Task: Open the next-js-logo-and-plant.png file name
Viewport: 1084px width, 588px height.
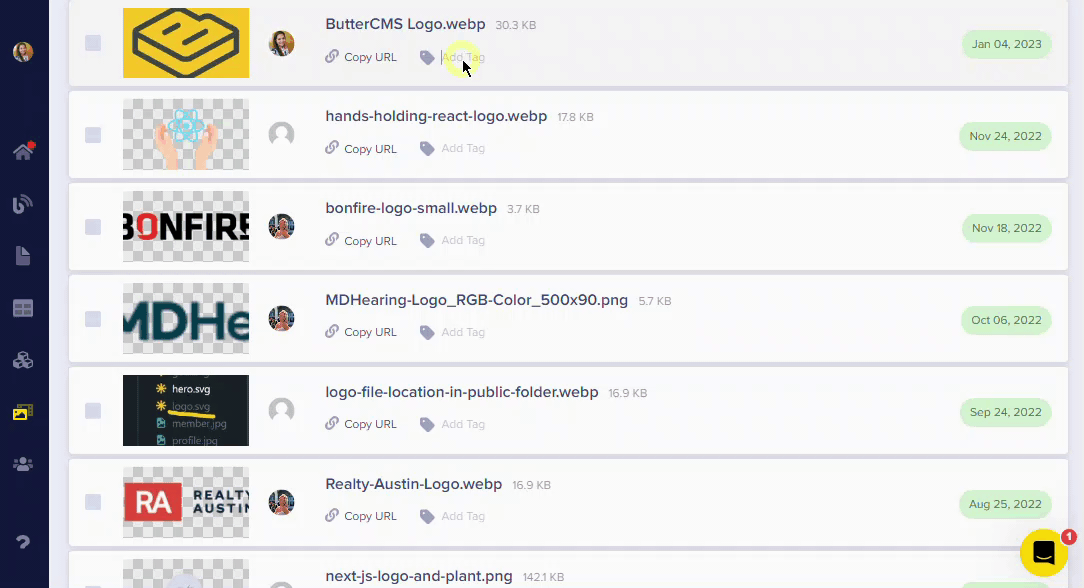Action: (x=419, y=576)
